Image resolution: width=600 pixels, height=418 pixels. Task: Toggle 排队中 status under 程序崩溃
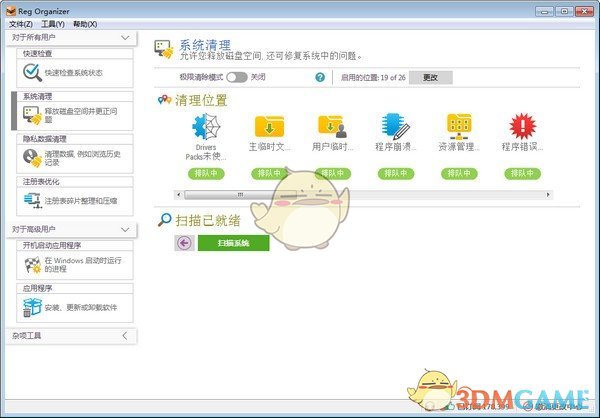(396, 173)
